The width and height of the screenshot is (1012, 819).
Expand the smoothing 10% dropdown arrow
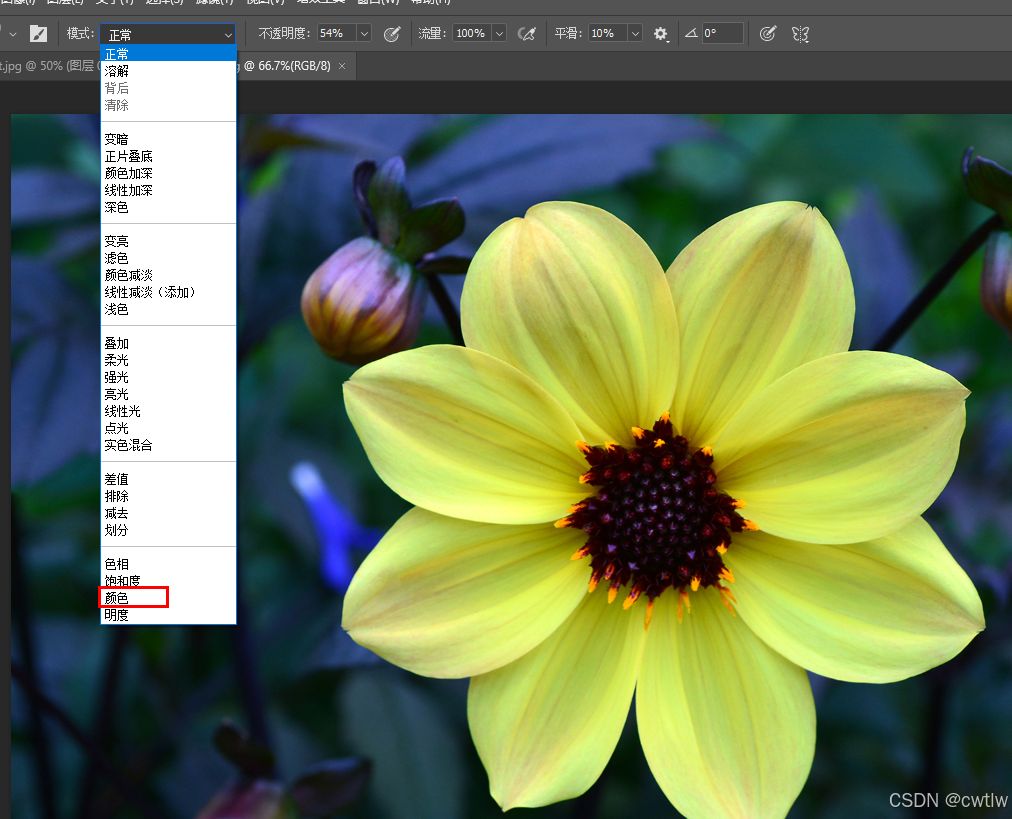[635, 34]
